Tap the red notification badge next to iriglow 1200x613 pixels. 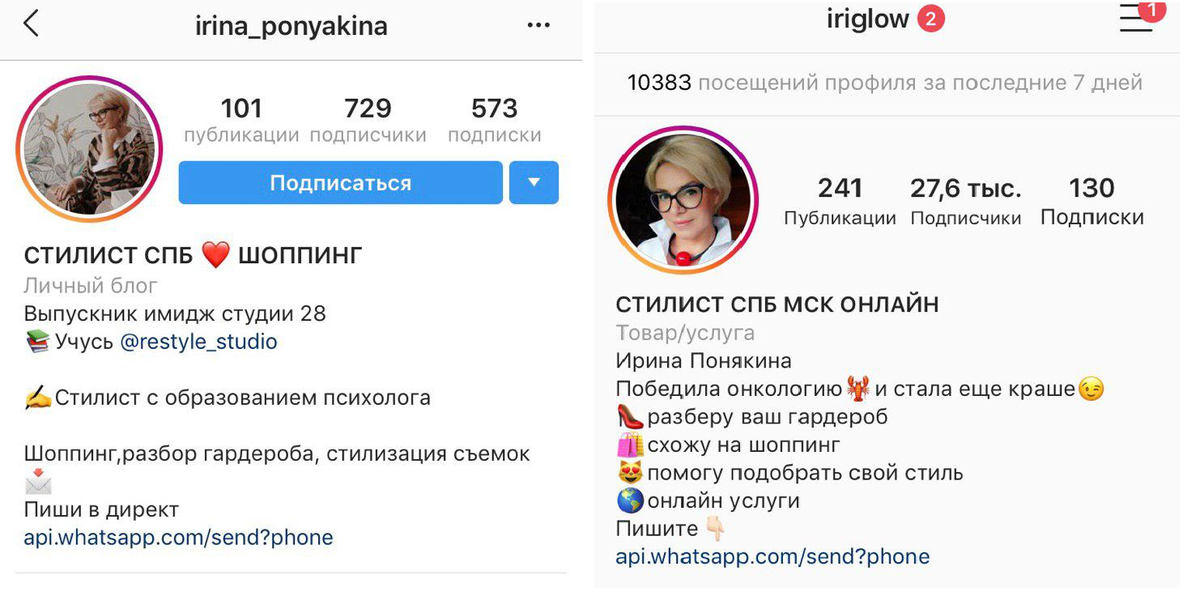pyautogui.click(x=931, y=19)
